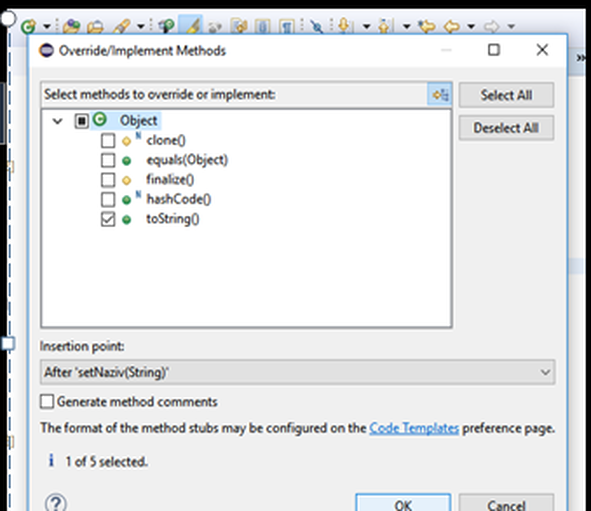Click the Open Type toolbar icon
Screen dimensions: 591x511
(71, 26)
